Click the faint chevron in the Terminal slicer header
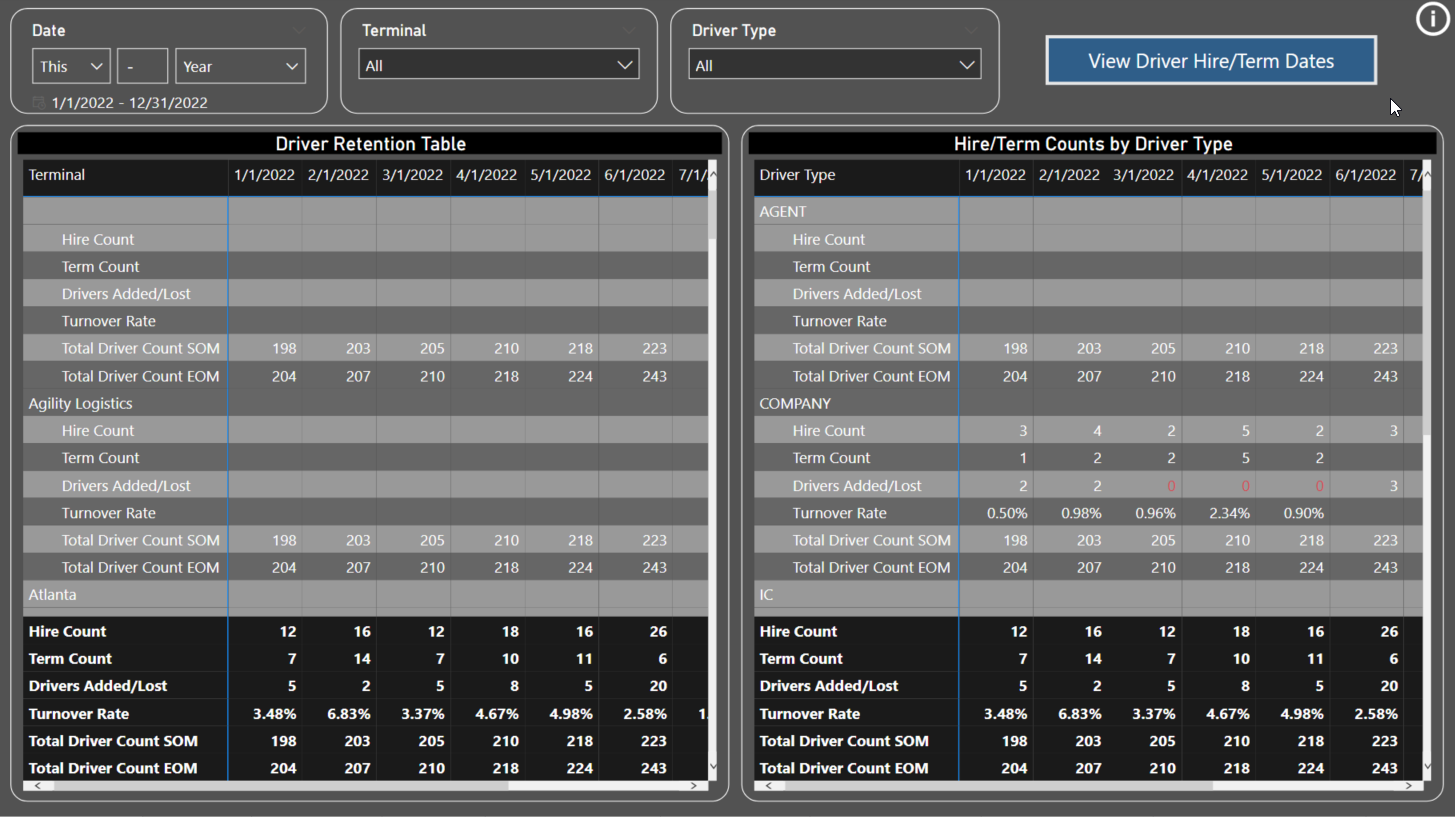 [628, 31]
